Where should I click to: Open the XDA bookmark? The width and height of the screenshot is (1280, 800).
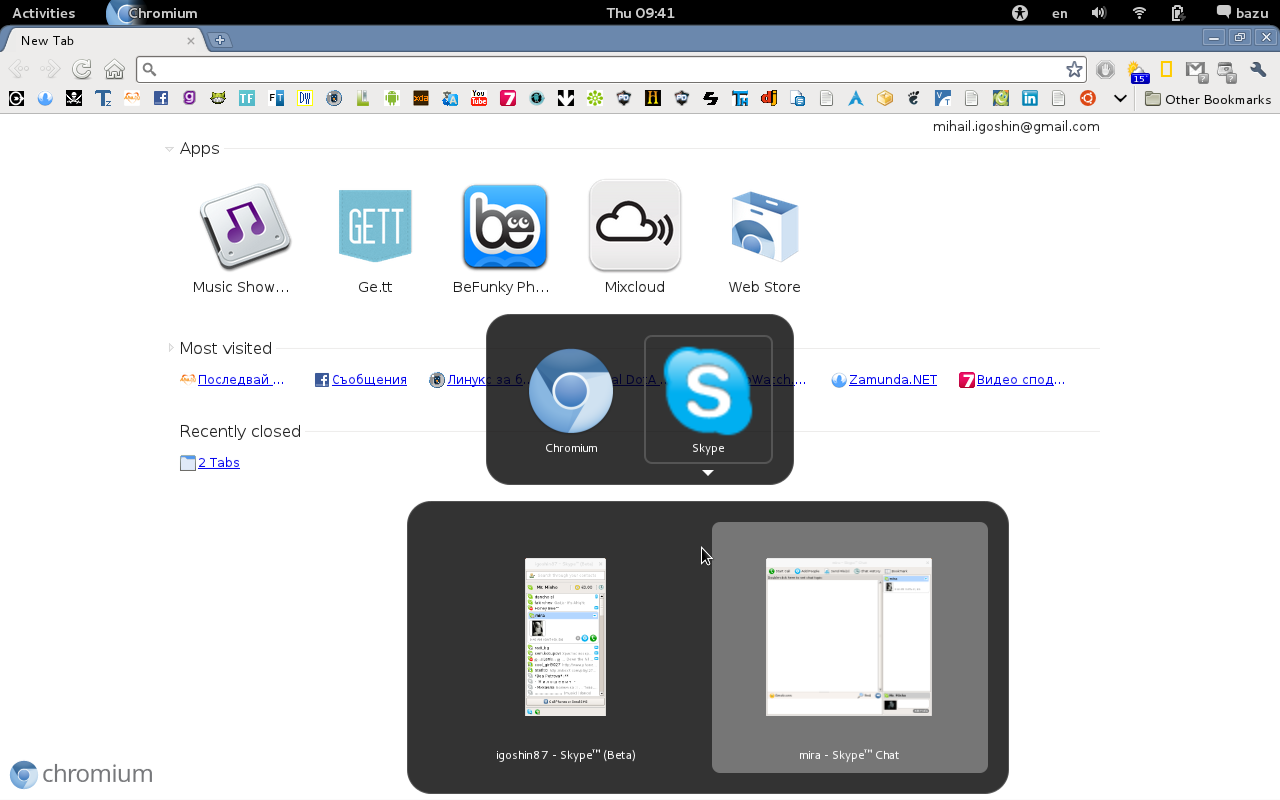pos(421,98)
